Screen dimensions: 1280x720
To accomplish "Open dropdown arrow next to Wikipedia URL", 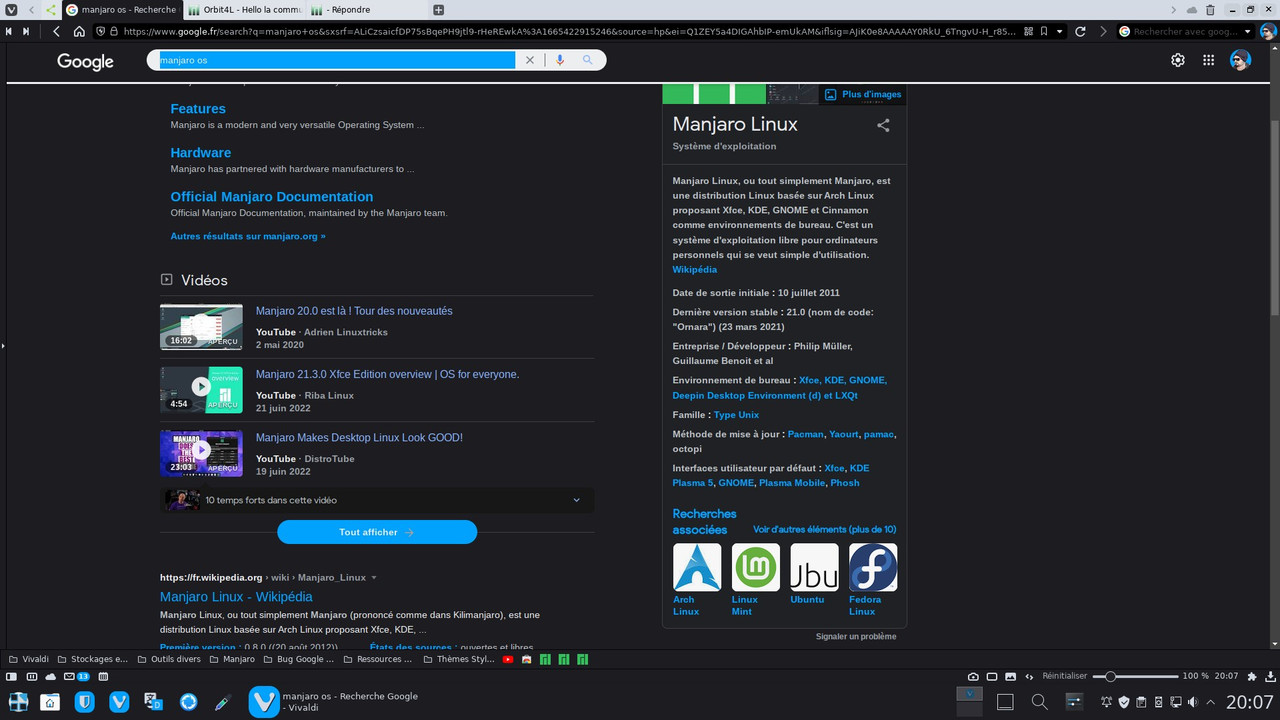I will tap(374, 578).
